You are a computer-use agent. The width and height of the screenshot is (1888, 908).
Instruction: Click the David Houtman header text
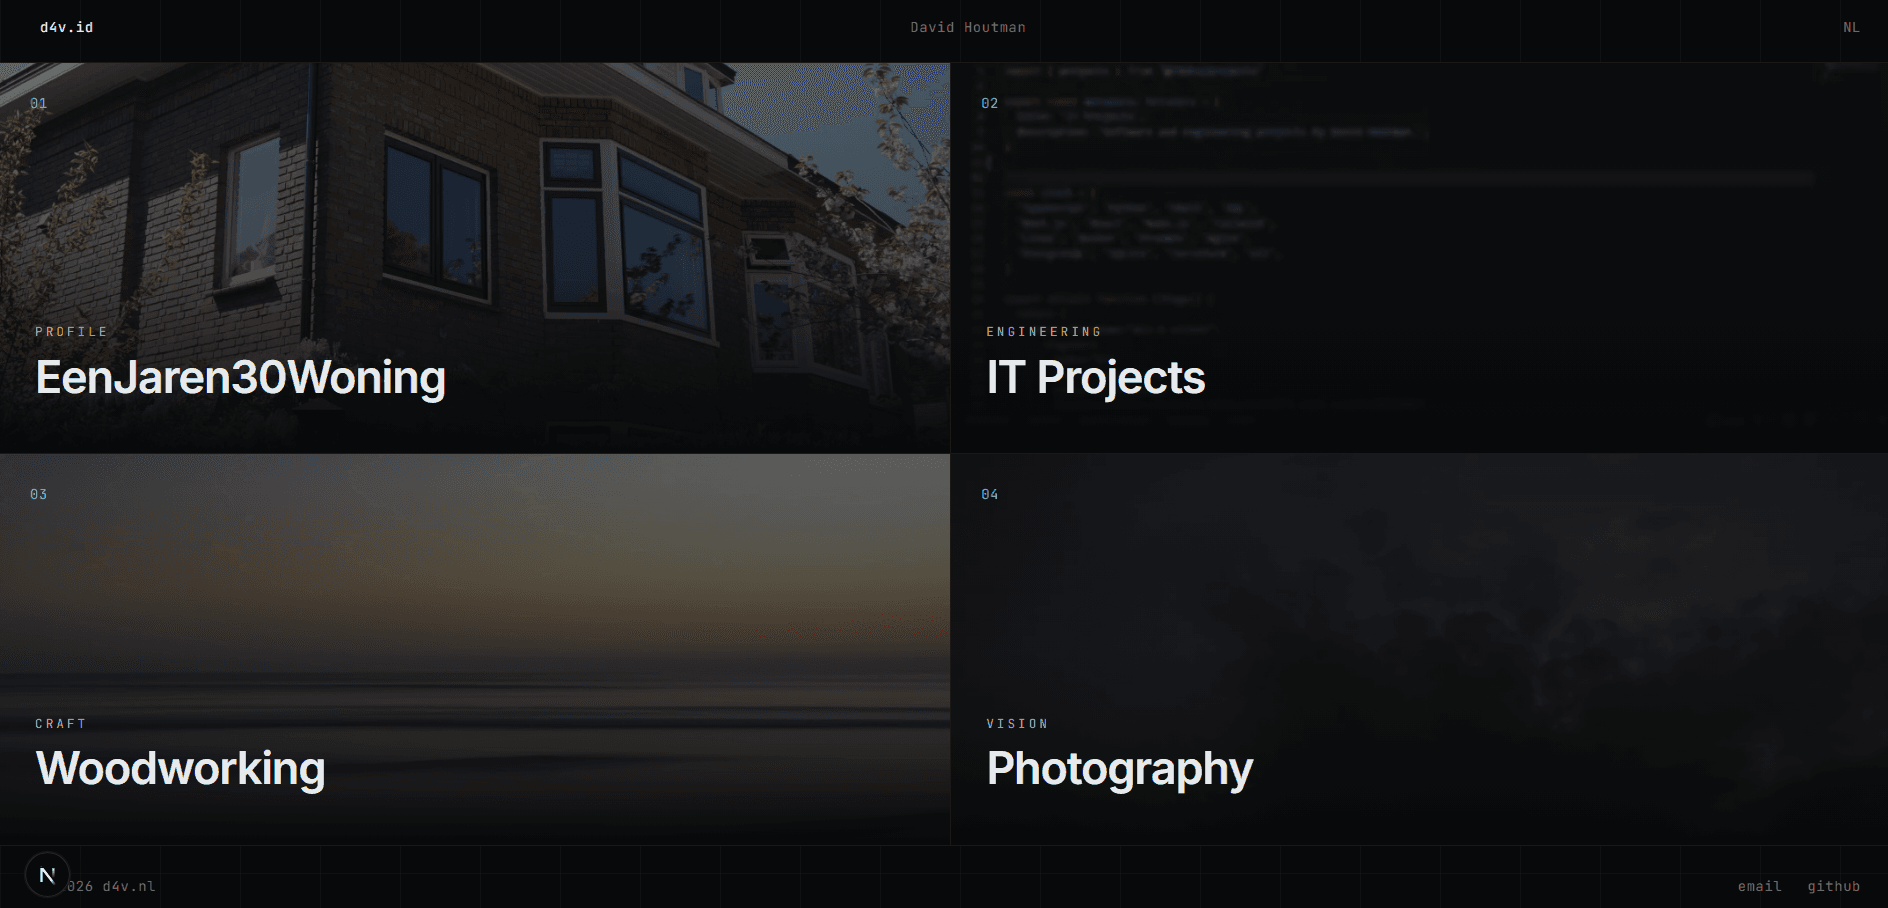(x=968, y=27)
